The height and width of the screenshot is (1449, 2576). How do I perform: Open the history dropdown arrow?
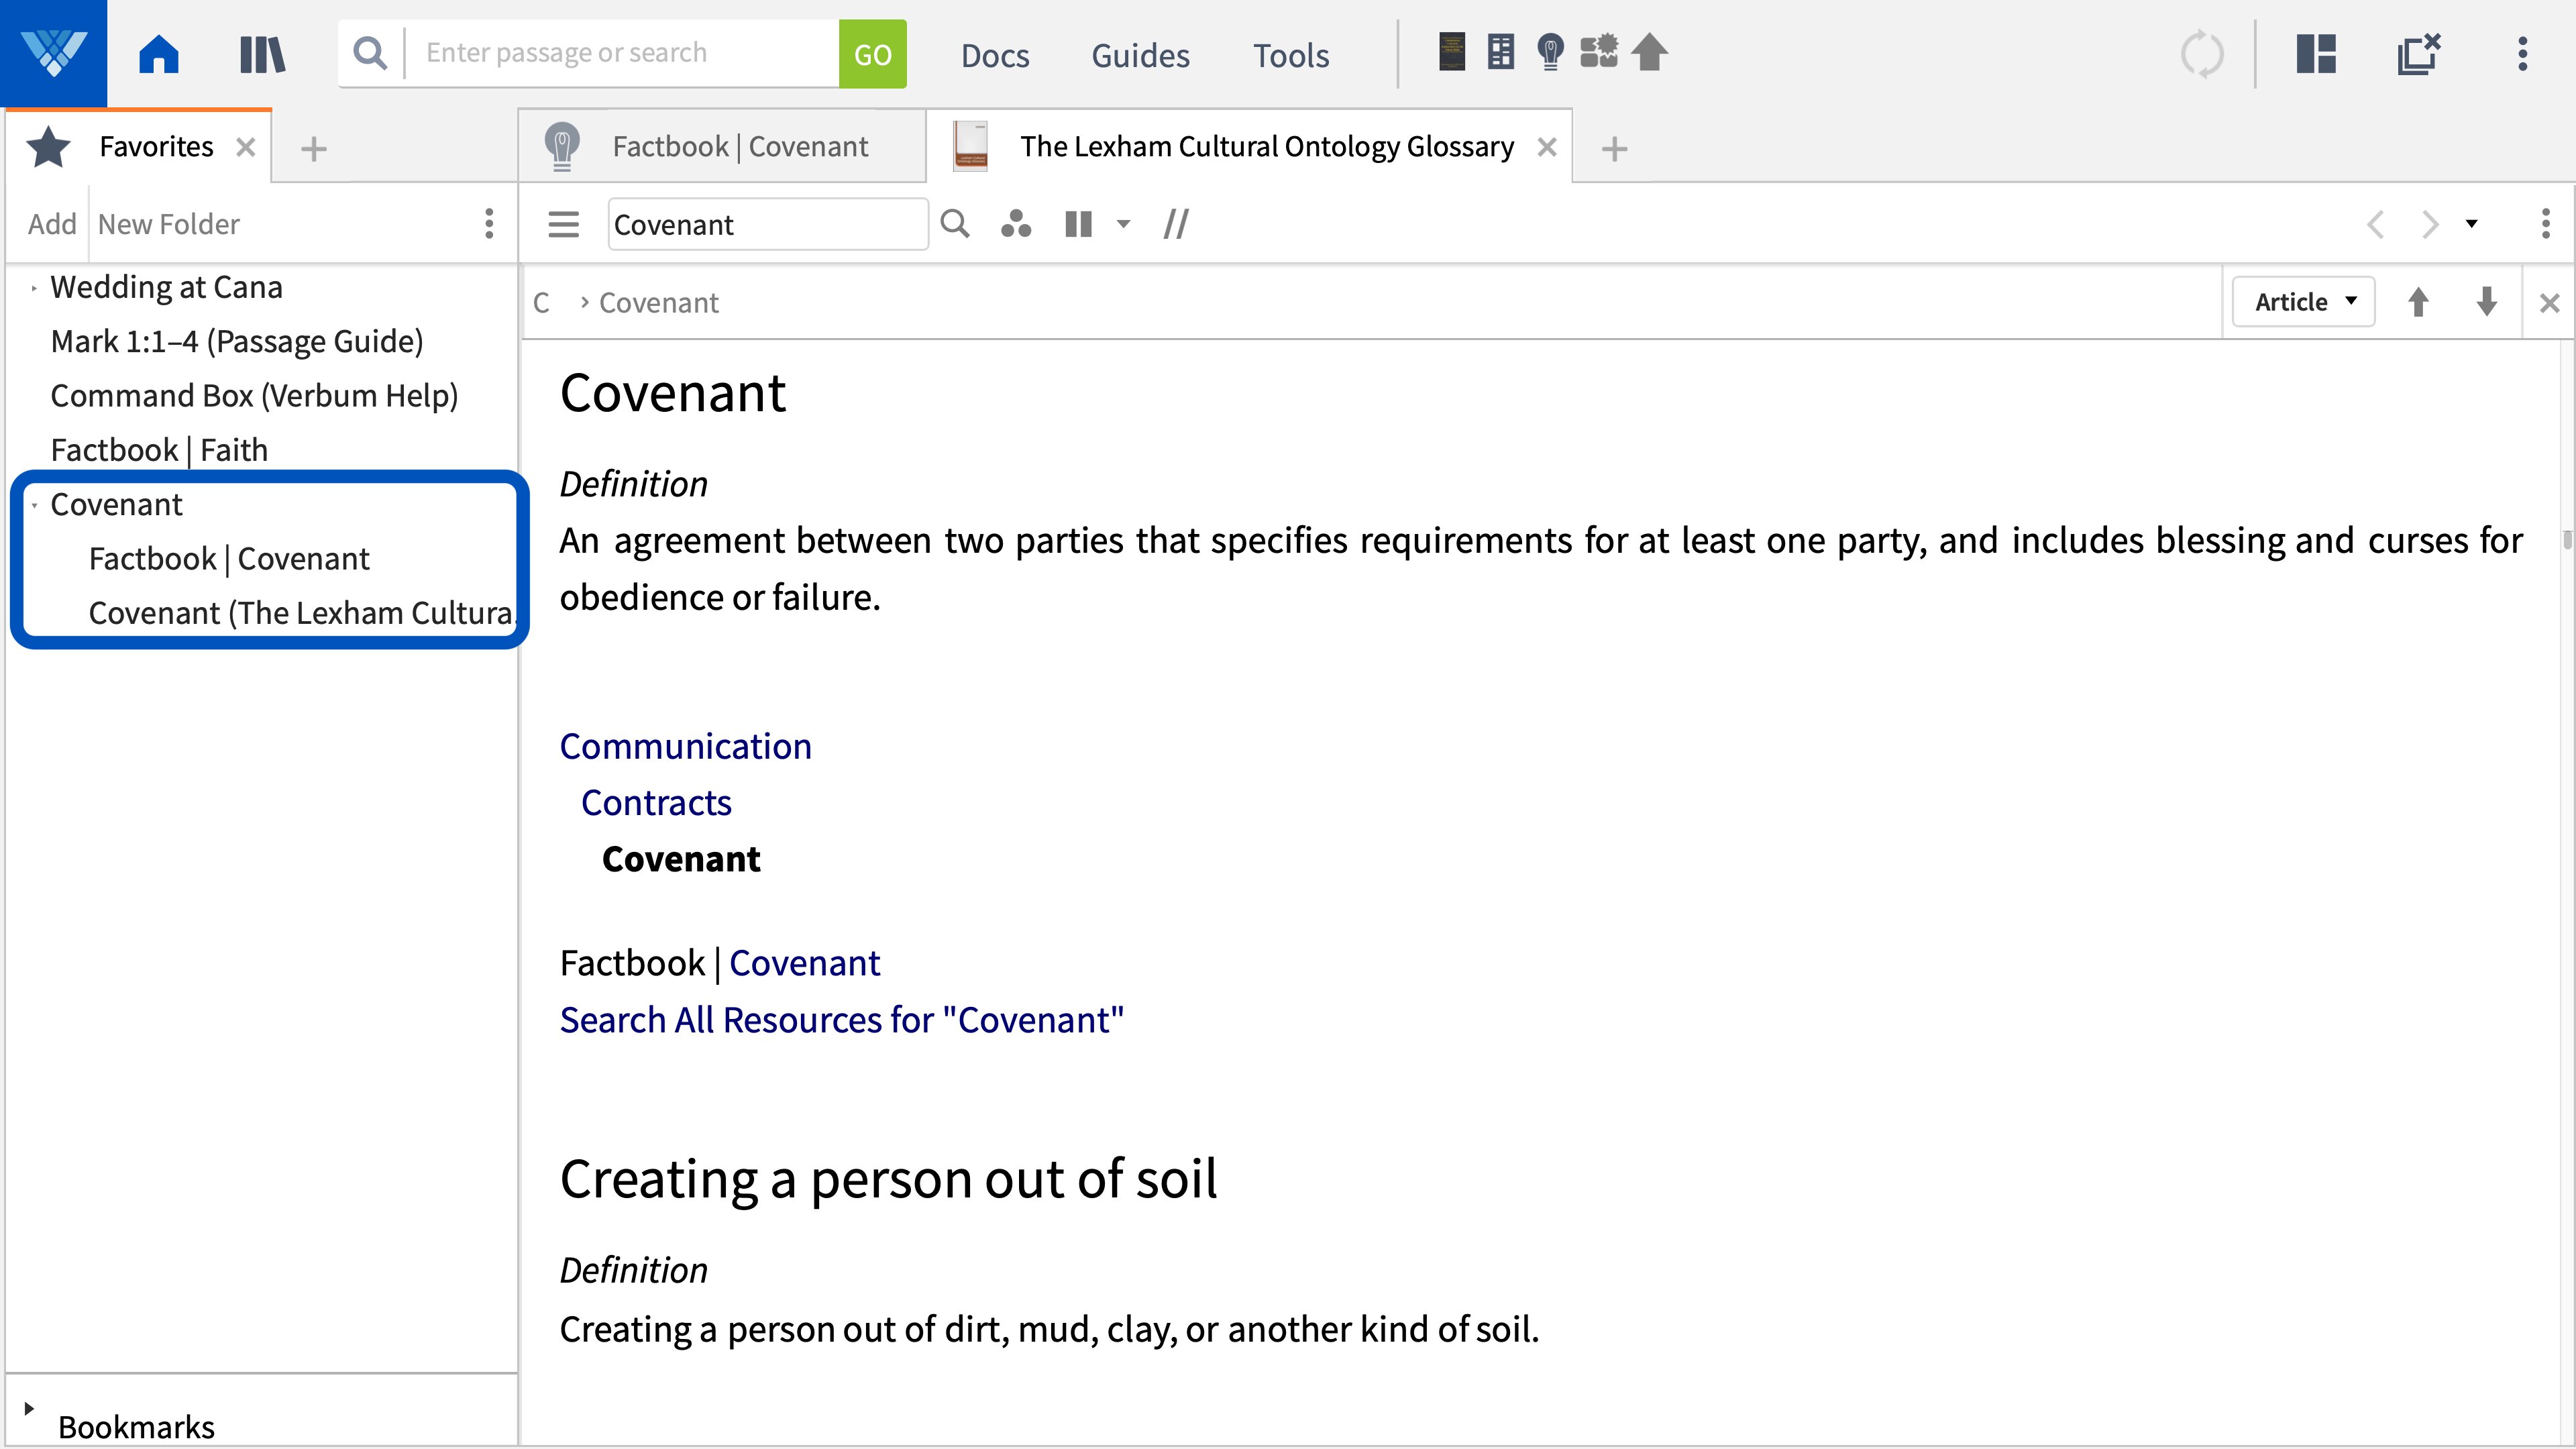click(2472, 224)
